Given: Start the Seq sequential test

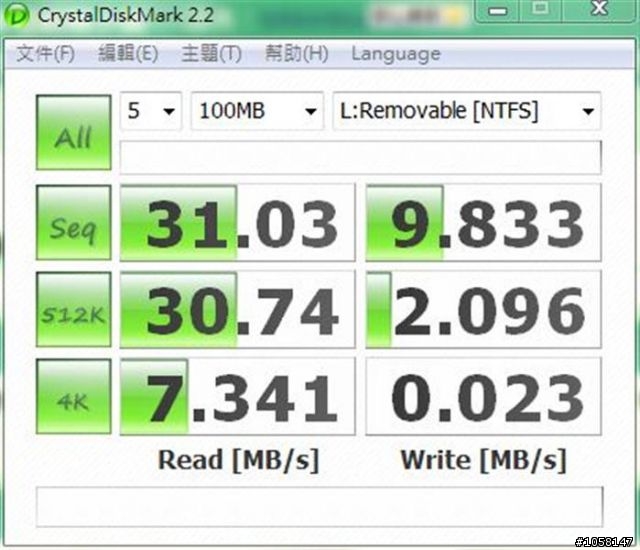Looking at the screenshot, I should pyautogui.click(x=73, y=222).
